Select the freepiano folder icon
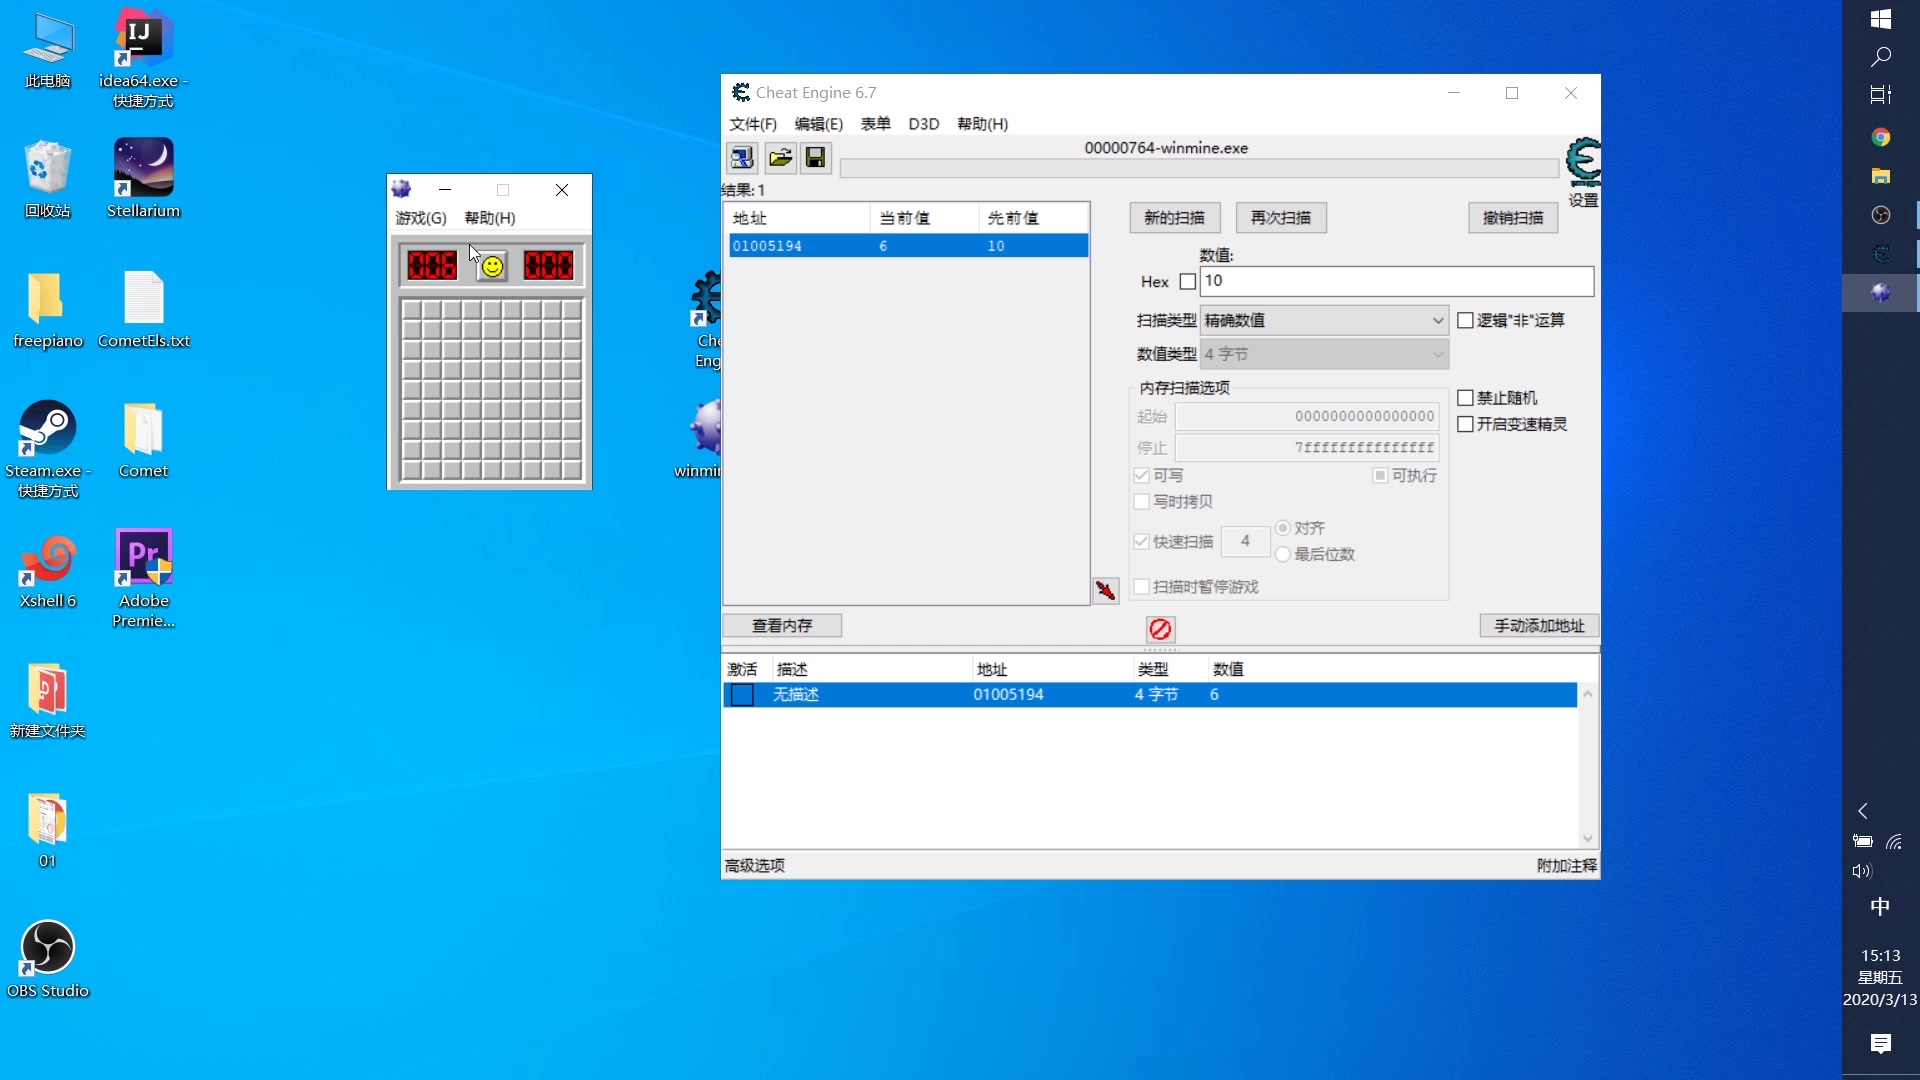Screen dimensions: 1920x1080 click(48, 310)
